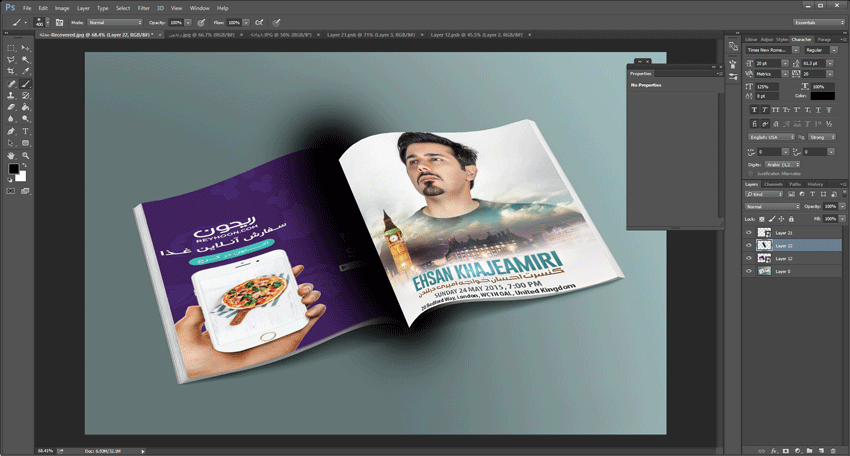850x456 pixels.
Task: Switch to the Channels tab
Action: click(773, 184)
